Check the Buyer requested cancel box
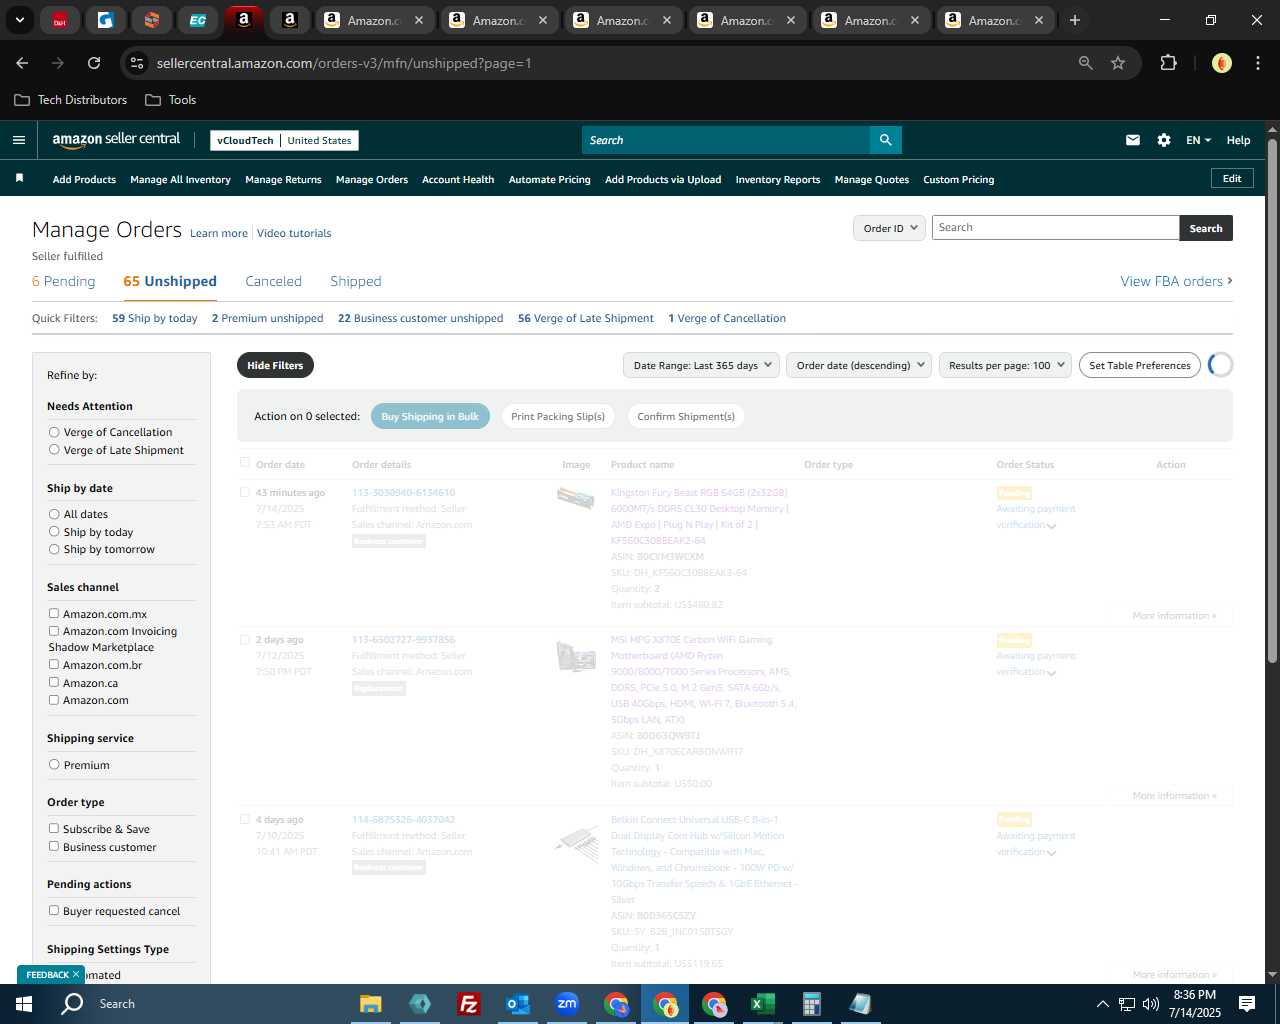1280x1024 pixels. [x=54, y=911]
